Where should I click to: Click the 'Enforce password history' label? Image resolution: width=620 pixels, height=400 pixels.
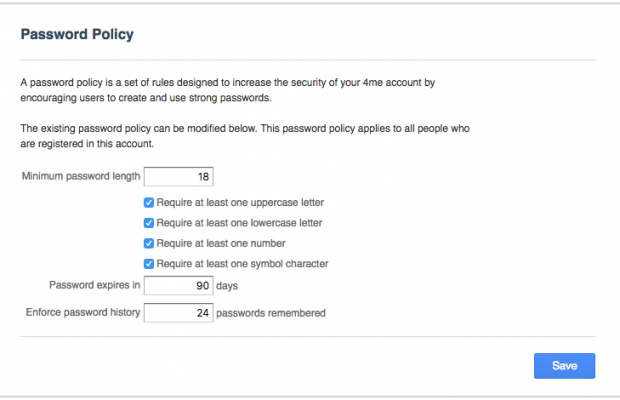pos(83,314)
